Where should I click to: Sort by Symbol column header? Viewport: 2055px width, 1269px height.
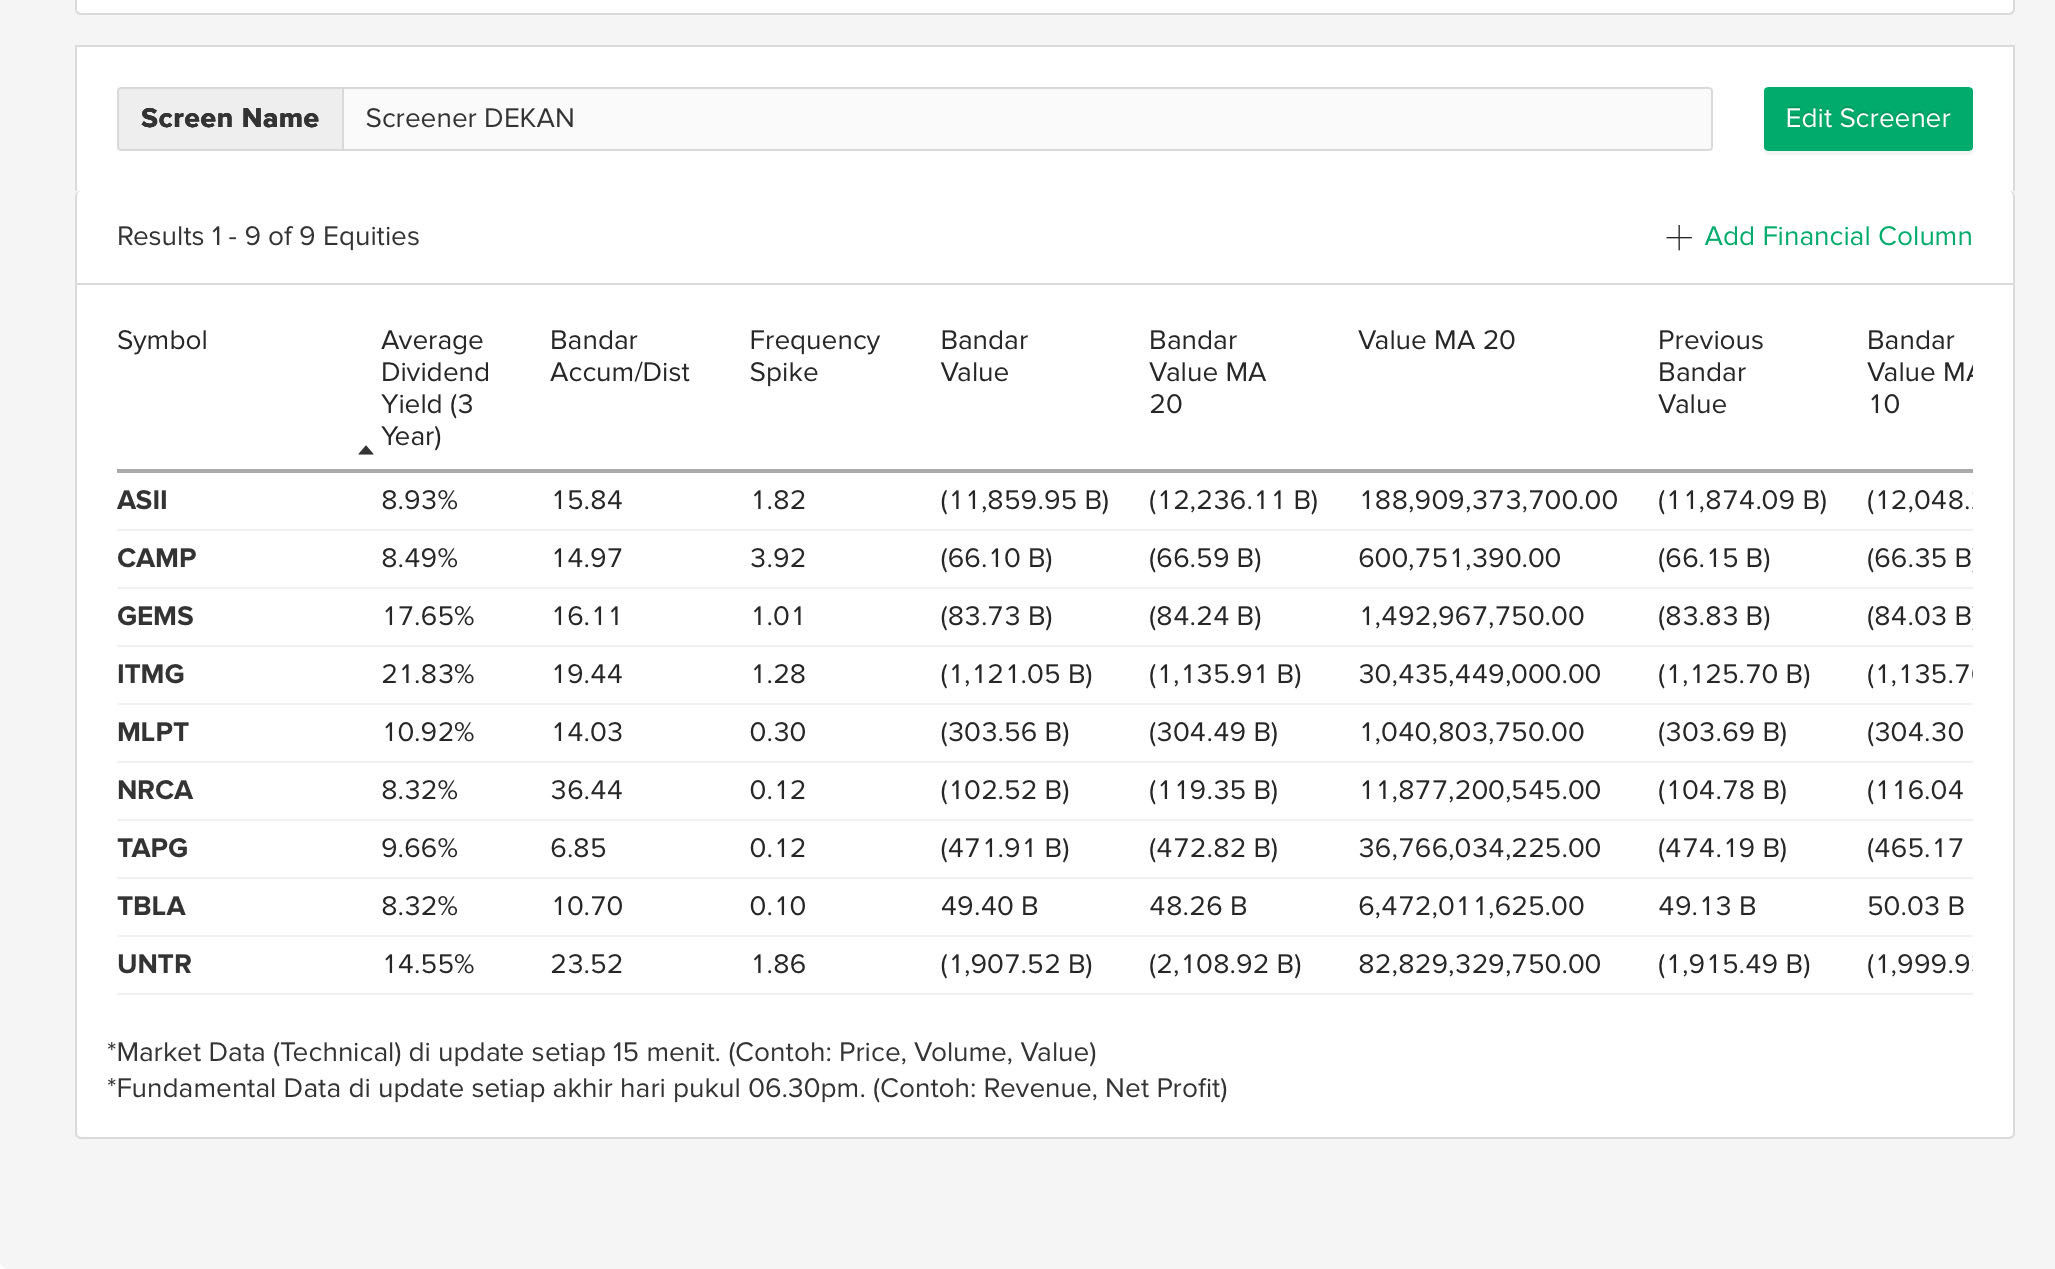pyautogui.click(x=162, y=340)
